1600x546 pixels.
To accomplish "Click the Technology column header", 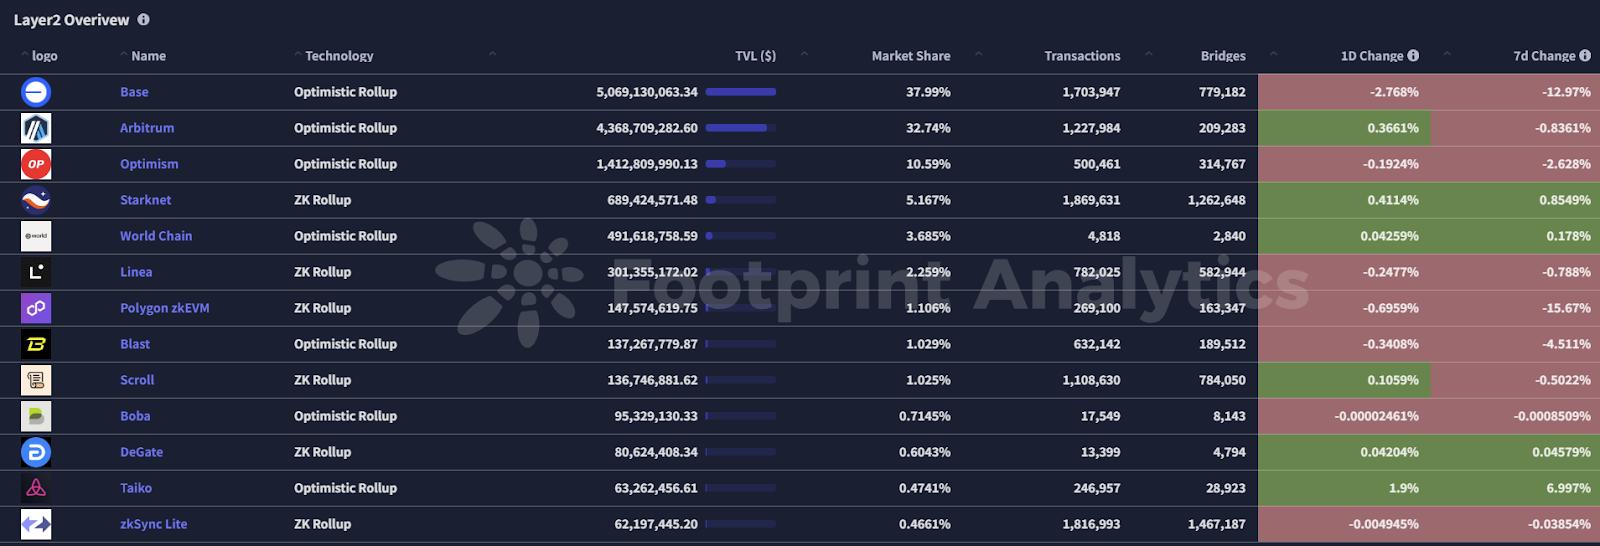I will click(x=339, y=56).
